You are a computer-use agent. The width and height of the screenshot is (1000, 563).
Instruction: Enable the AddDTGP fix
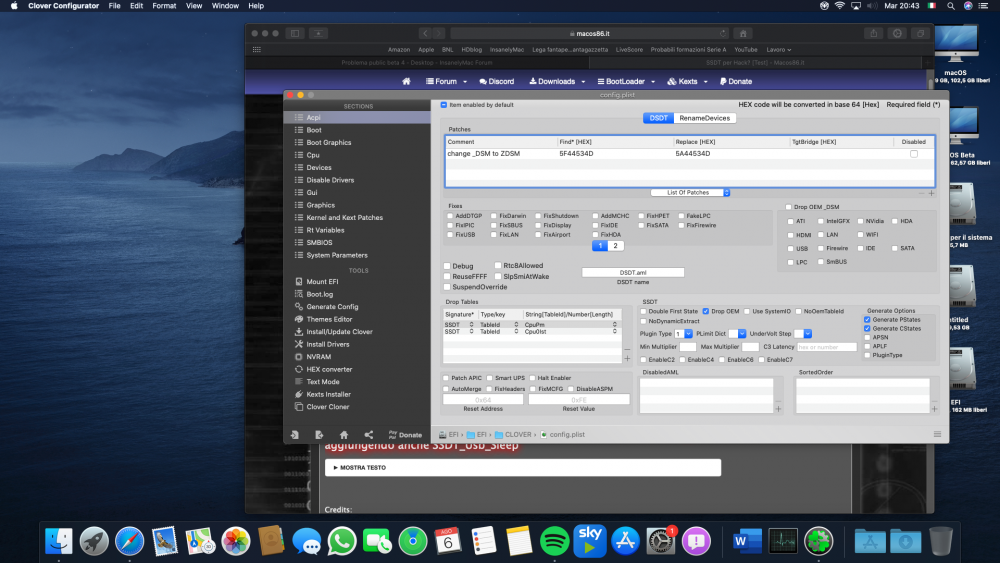point(450,216)
